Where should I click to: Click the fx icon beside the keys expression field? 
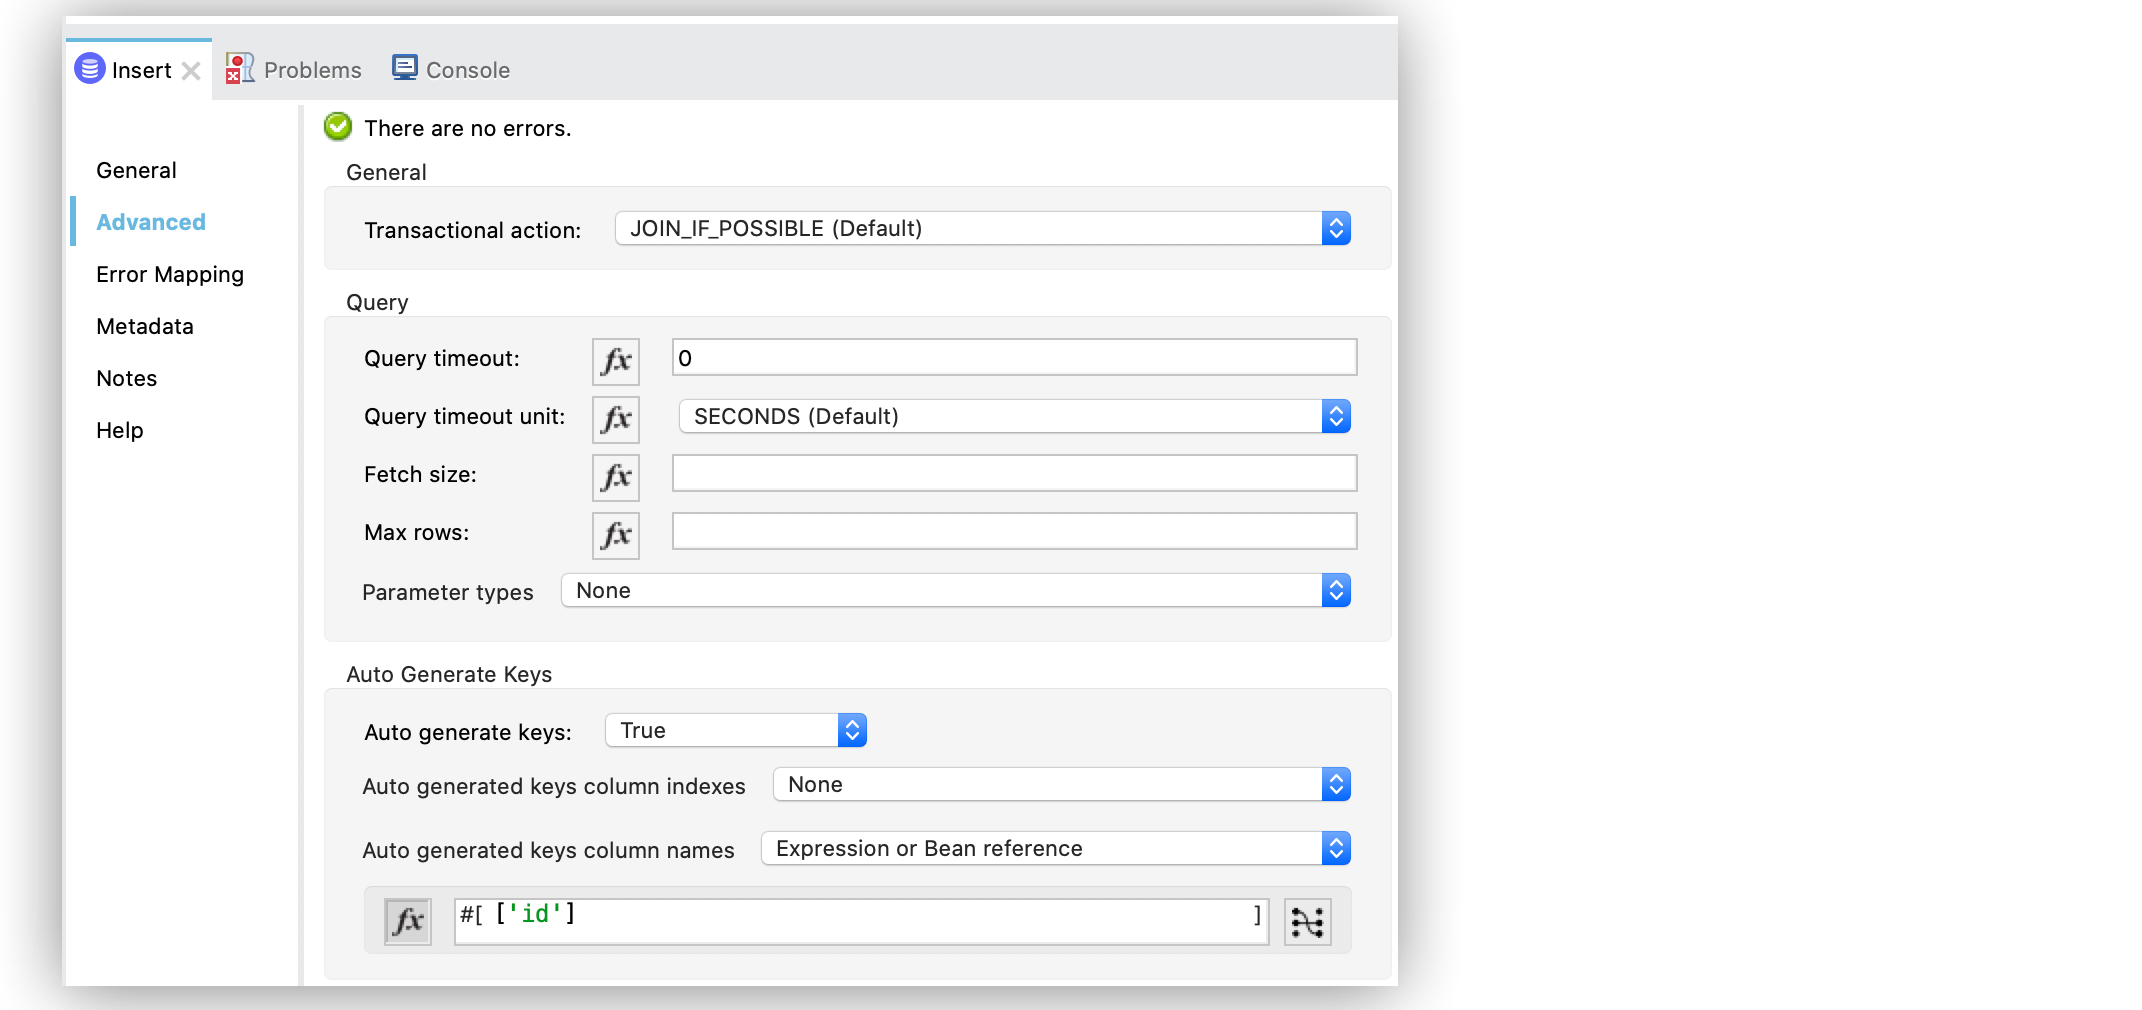pyautogui.click(x=407, y=920)
